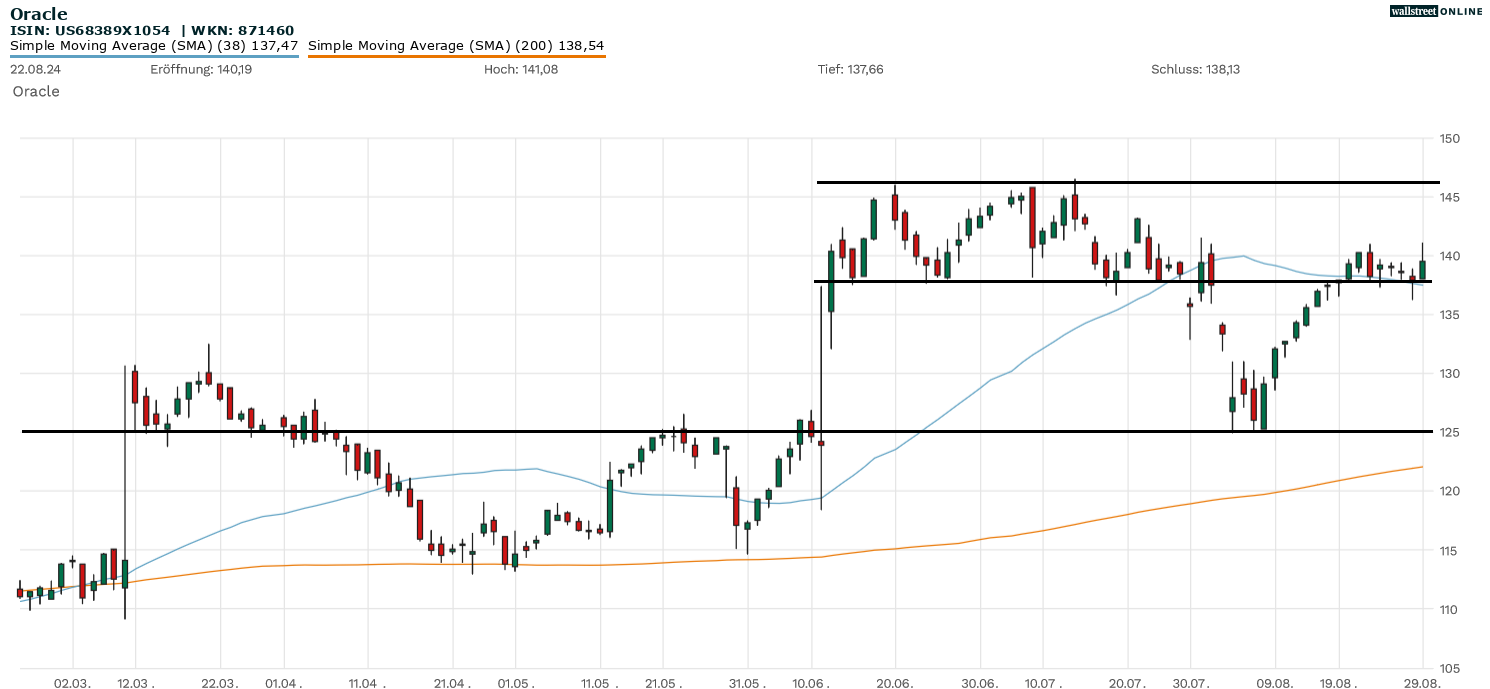The height and width of the screenshot is (689, 1490).
Task: Click the 22.03. date axis label
Action: click(x=220, y=682)
